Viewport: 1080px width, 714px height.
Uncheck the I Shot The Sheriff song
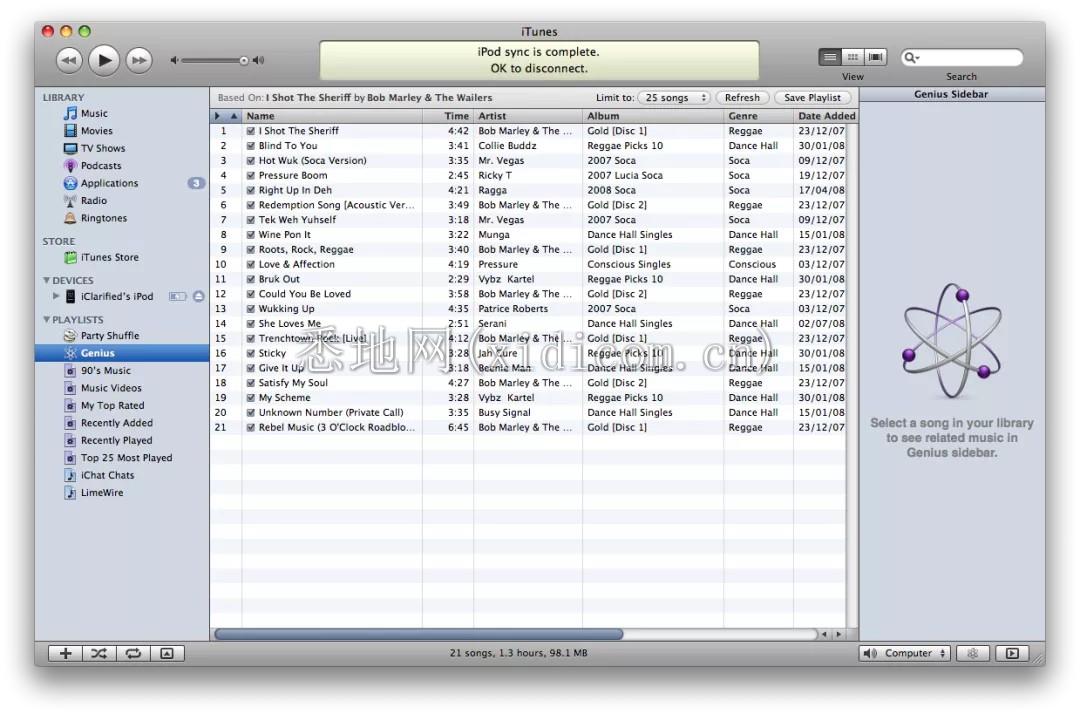251,131
